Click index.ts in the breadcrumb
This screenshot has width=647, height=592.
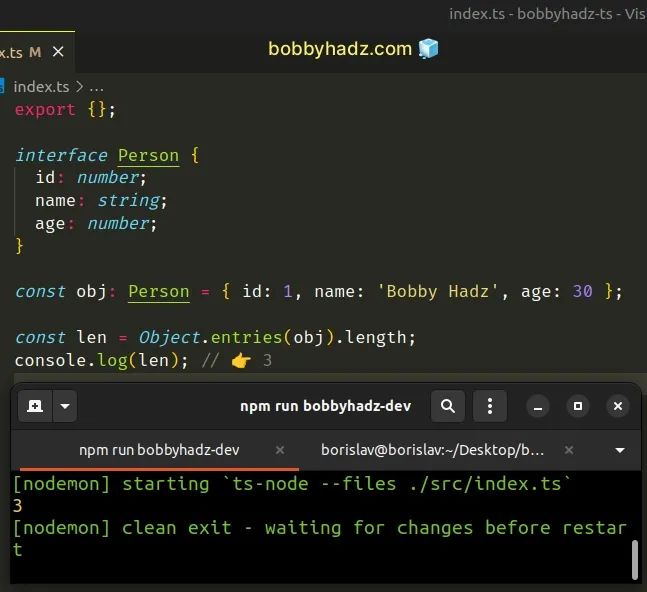(x=41, y=87)
